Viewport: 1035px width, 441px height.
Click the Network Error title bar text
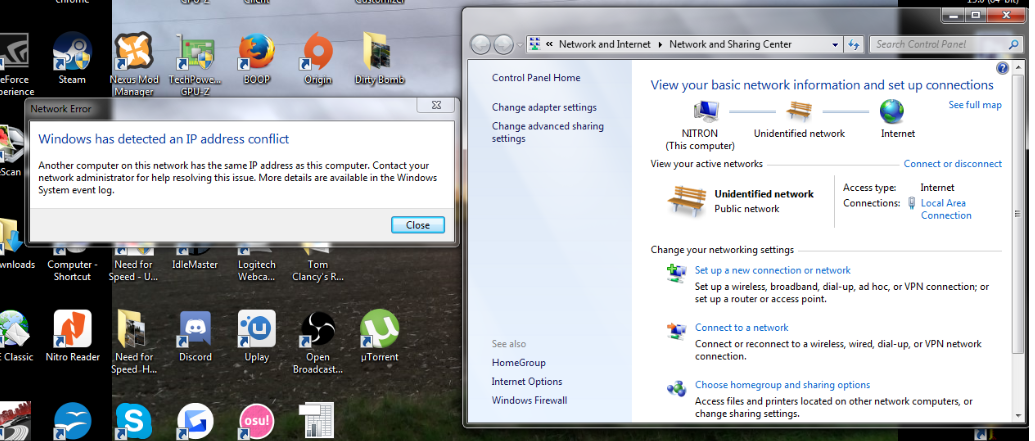[x=61, y=109]
